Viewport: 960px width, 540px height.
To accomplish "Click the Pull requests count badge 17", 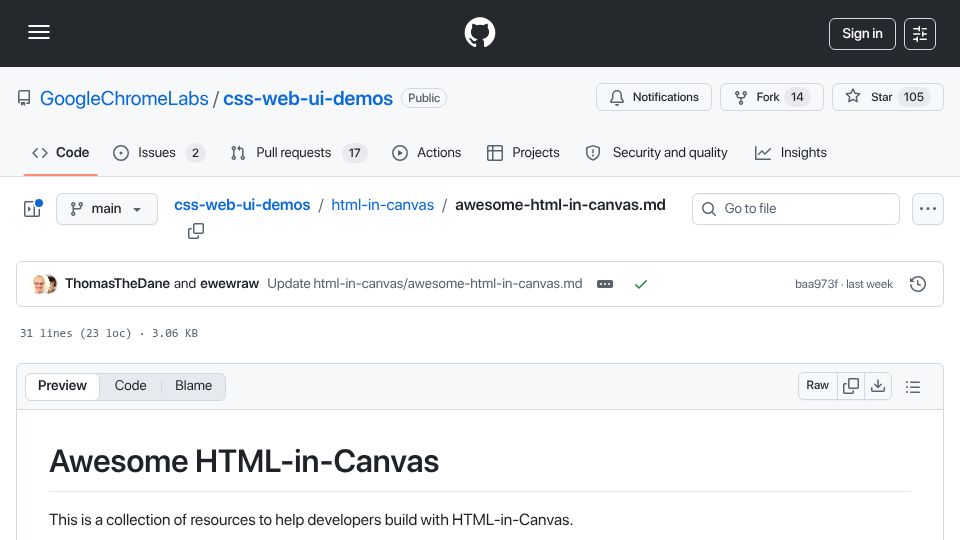I will [x=354, y=153].
